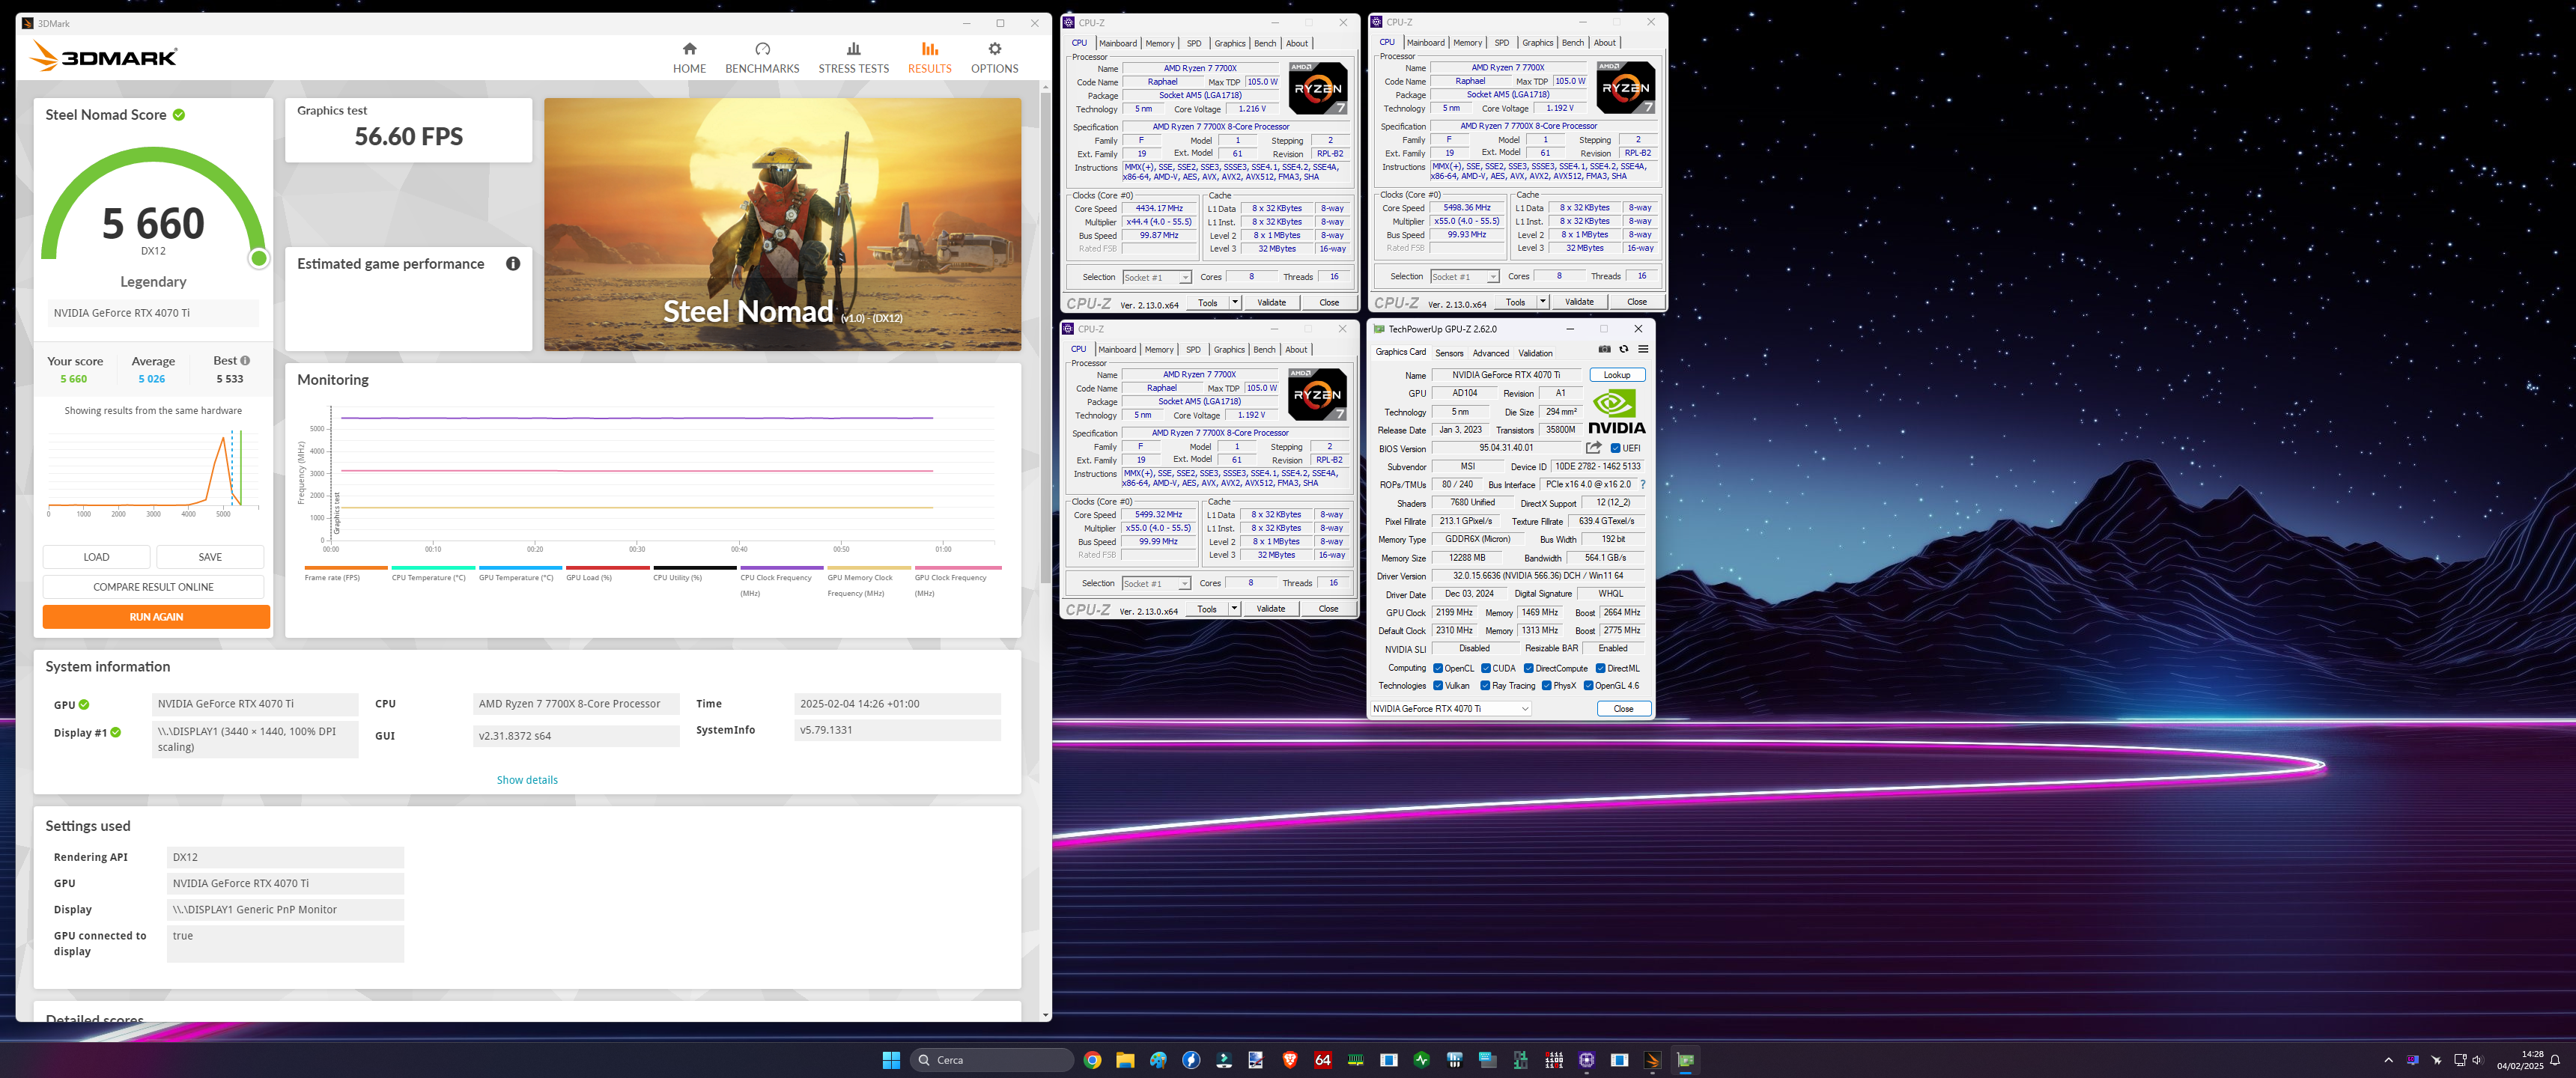2576x1078 pixels.
Task: Open Memory tab in CPU-Z showing 5498.36 MHz
Action: click(1467, 42)
